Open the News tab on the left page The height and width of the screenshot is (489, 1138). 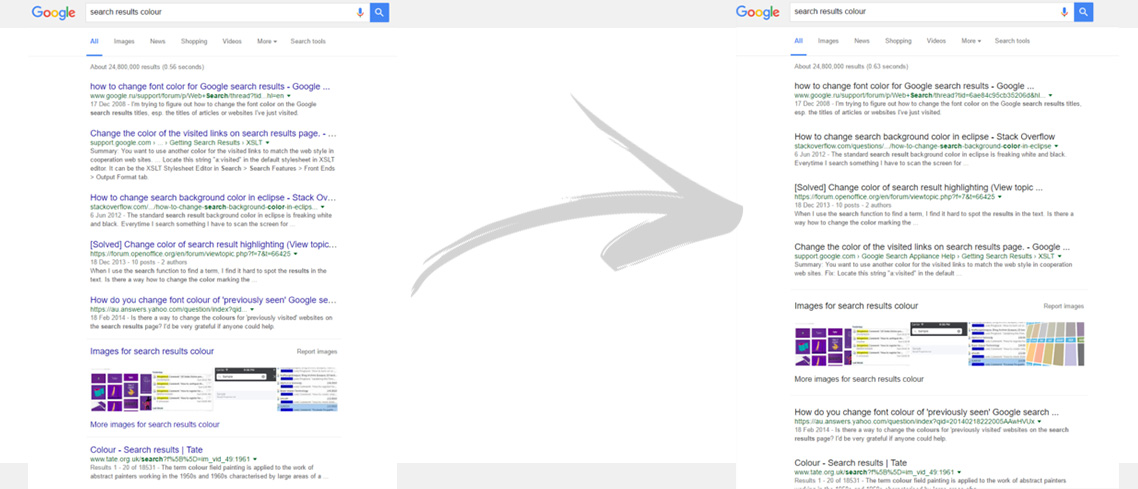click(x=157, y=41)
